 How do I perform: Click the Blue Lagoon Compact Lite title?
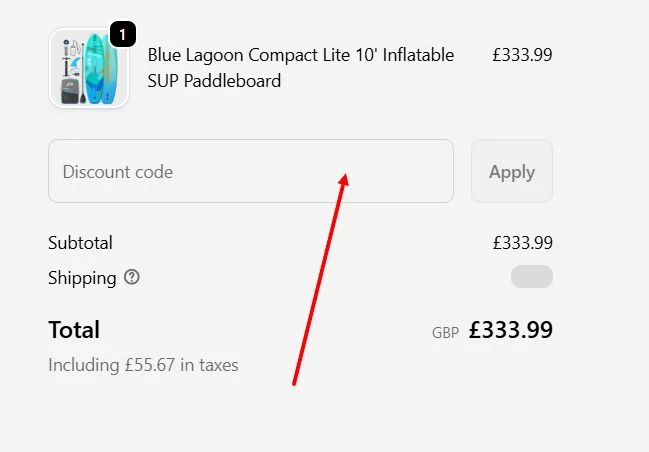[x=300, y=55]
